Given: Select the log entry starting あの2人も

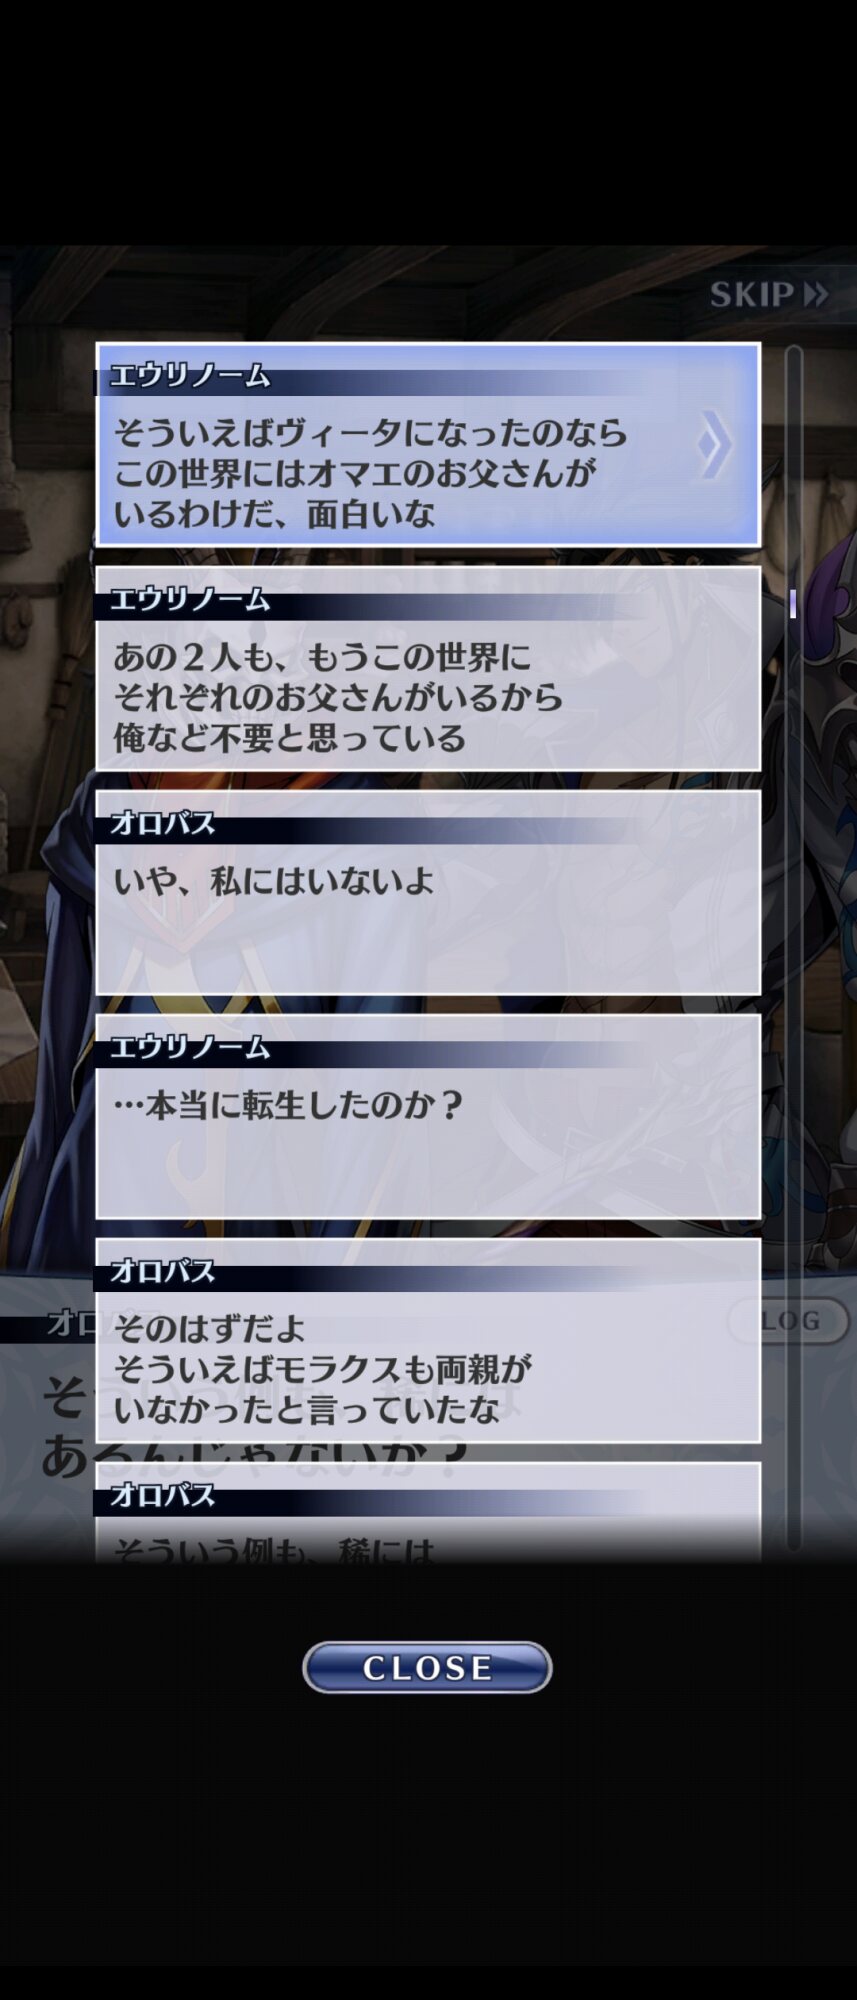Looking at the screenshot, I should coord(428,669).
